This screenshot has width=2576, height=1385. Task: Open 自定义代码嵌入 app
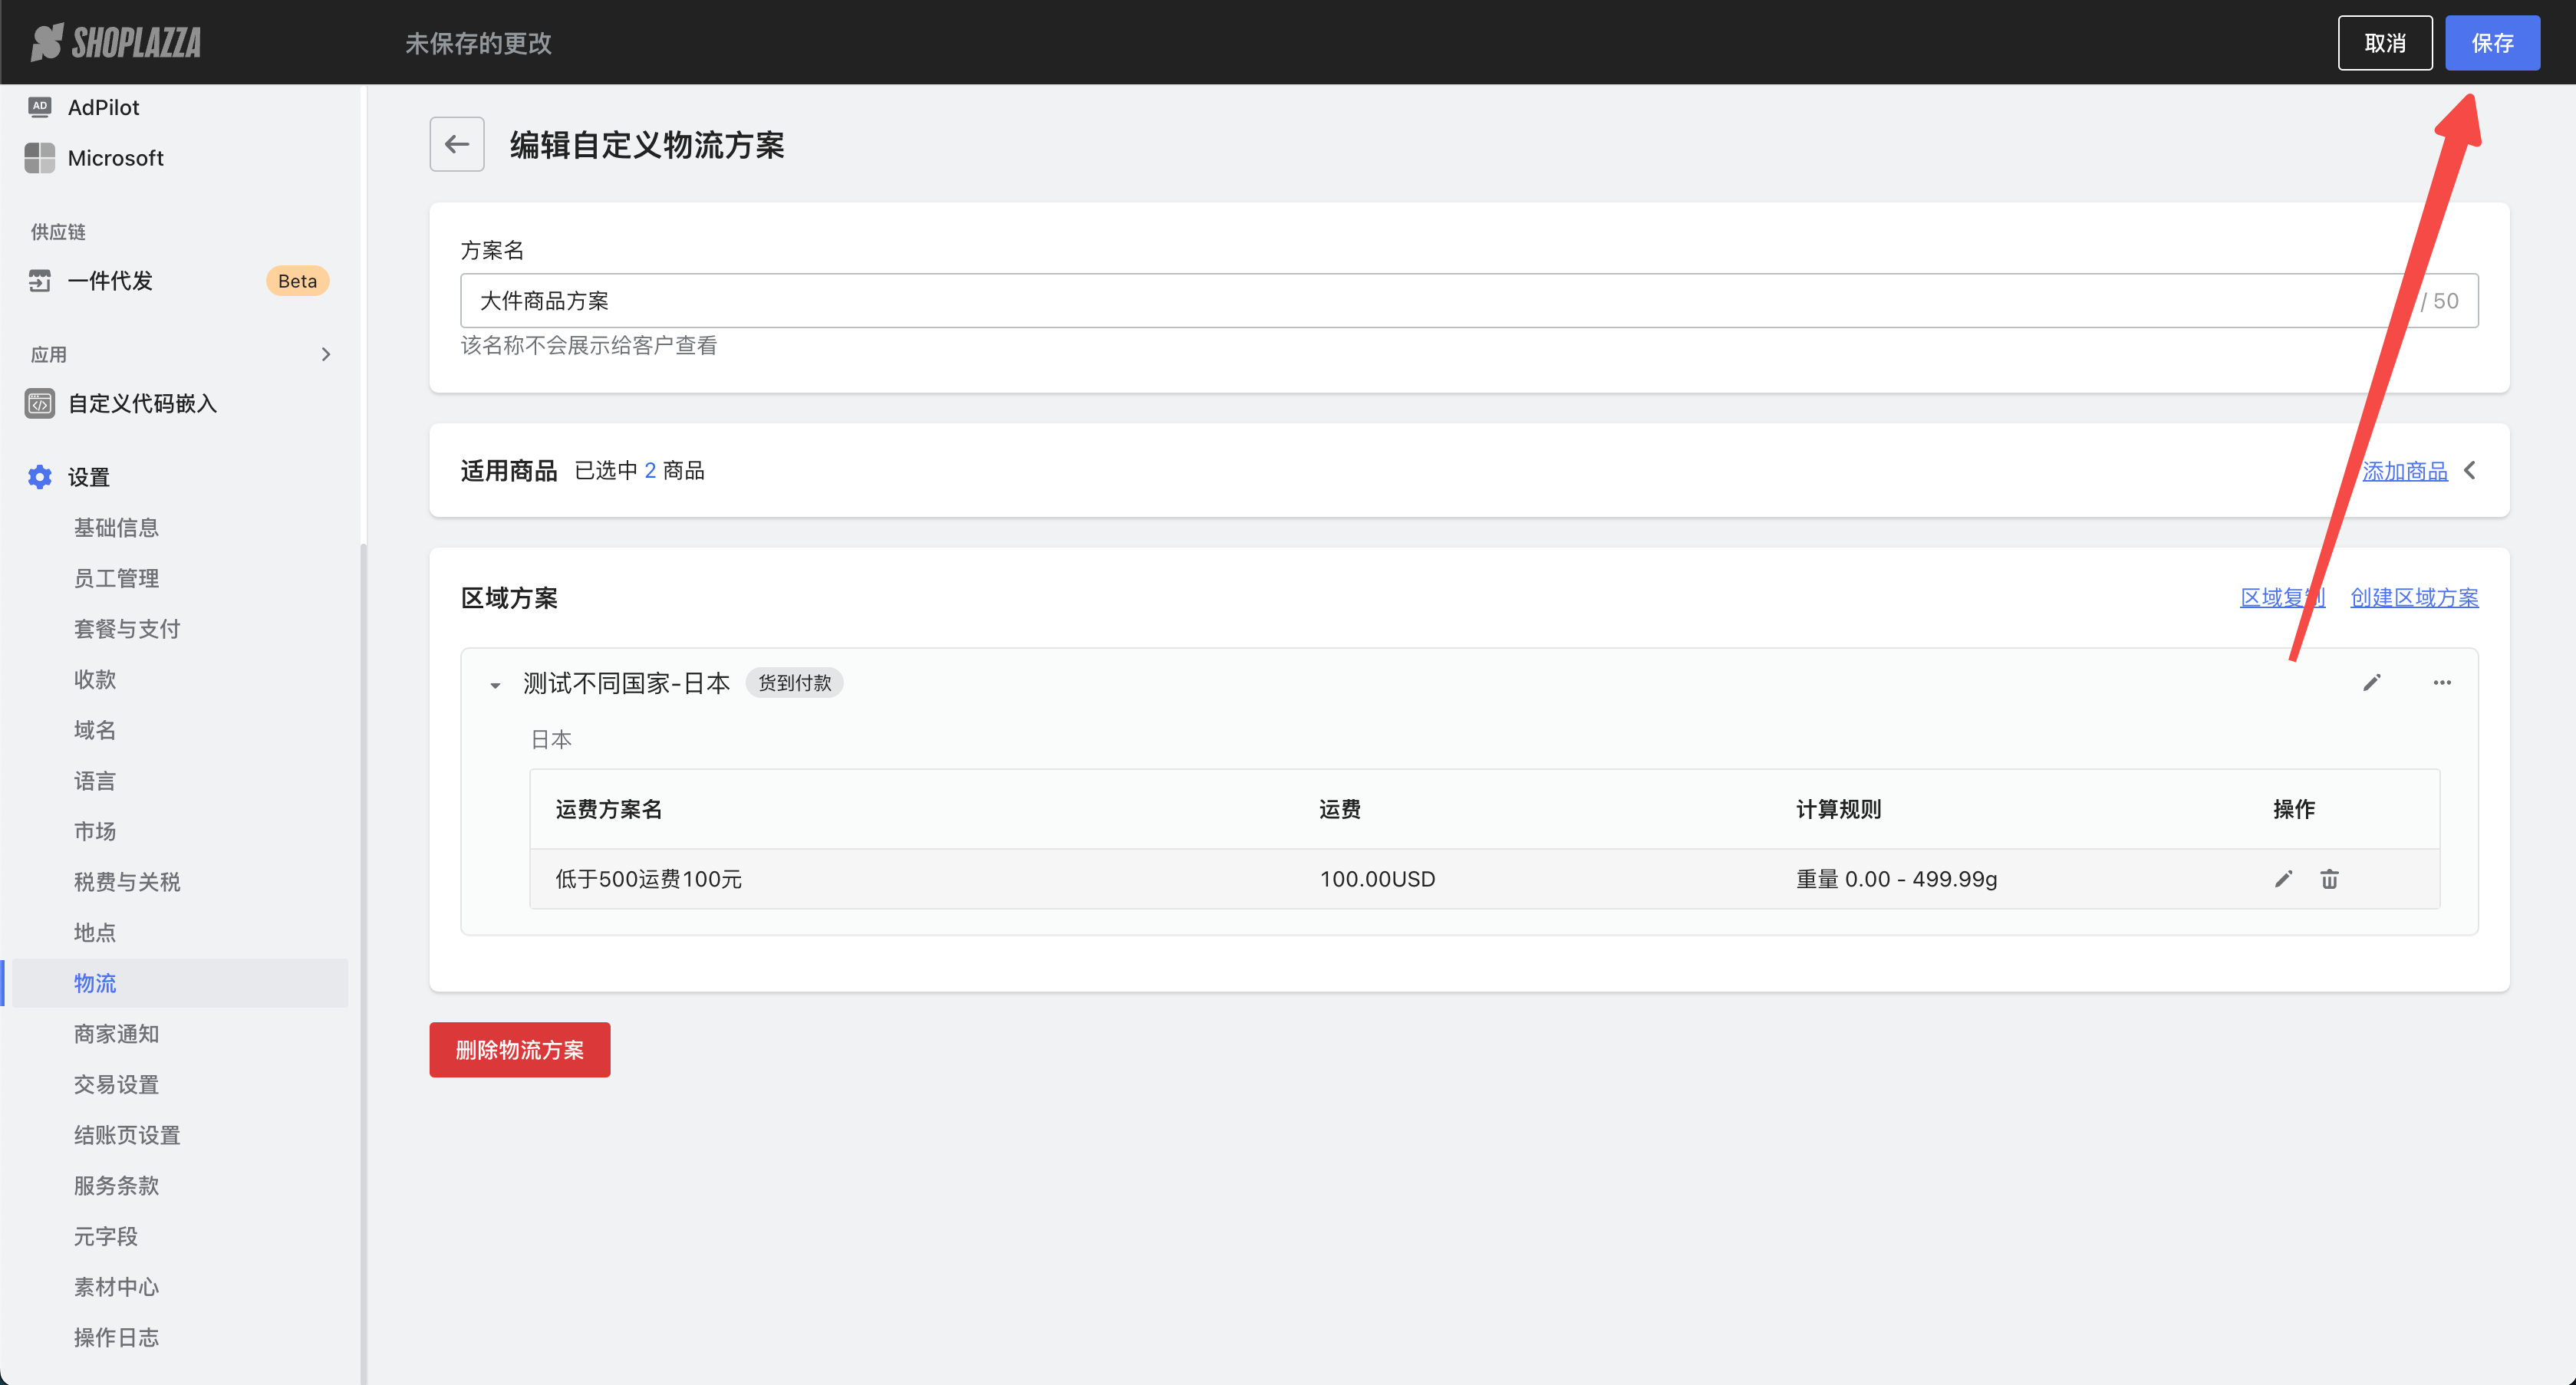click(142, 404)
